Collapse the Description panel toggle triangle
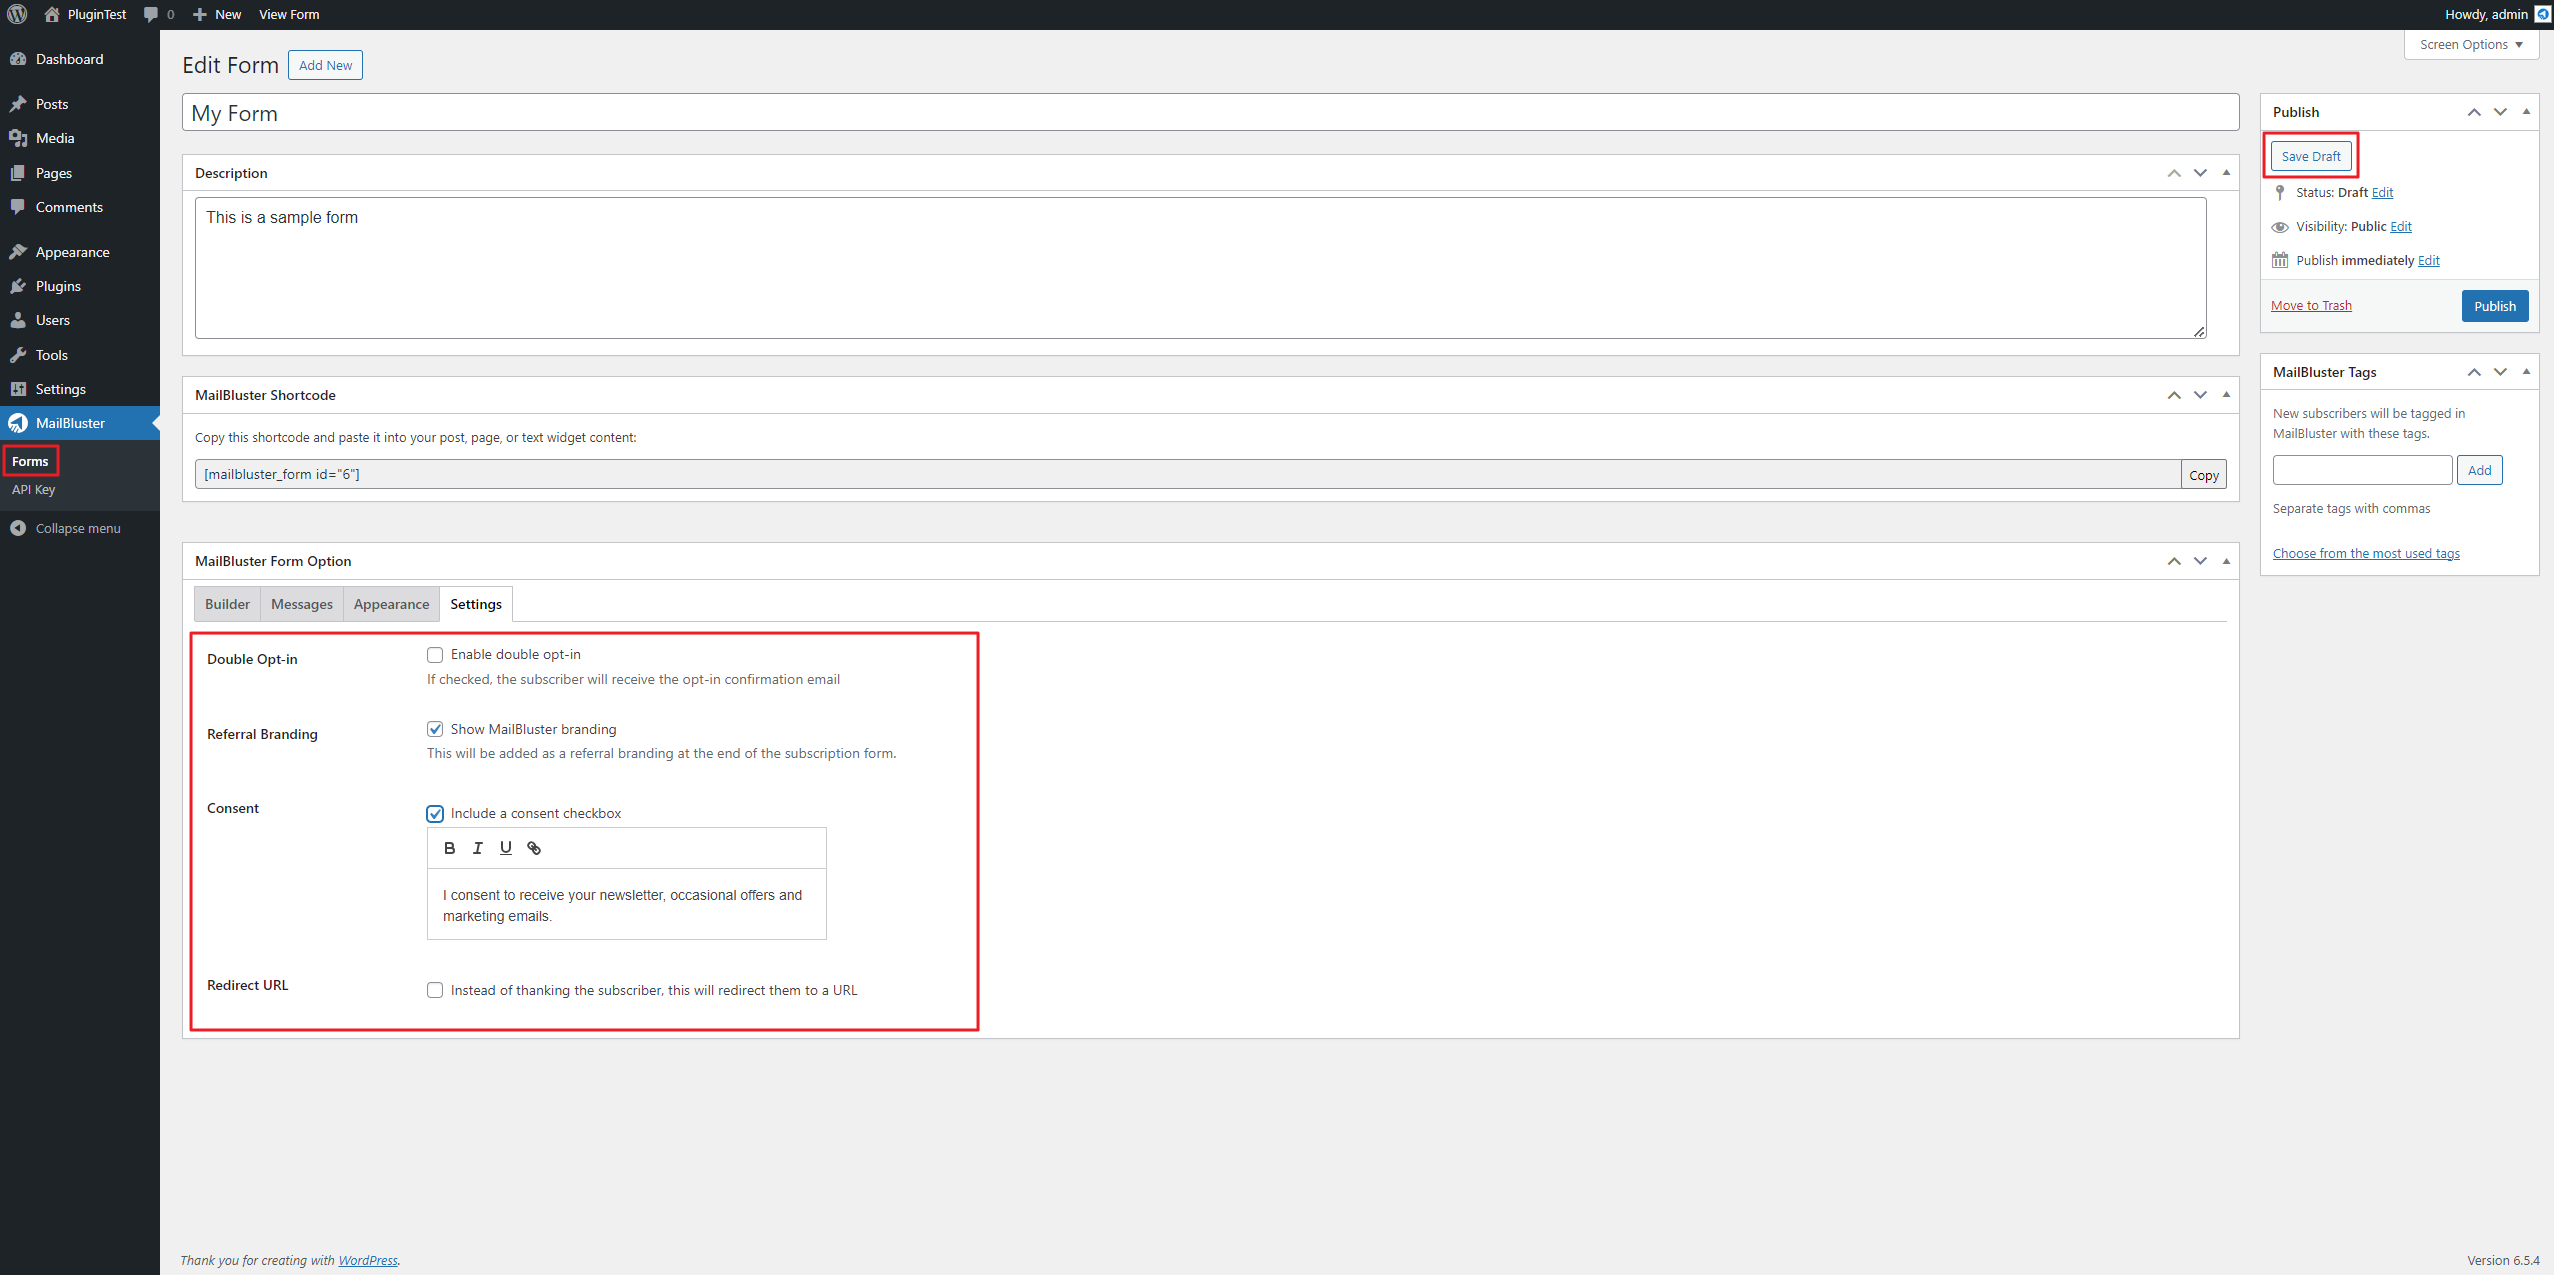The image size is (2554, 1275). [2226, 173]
